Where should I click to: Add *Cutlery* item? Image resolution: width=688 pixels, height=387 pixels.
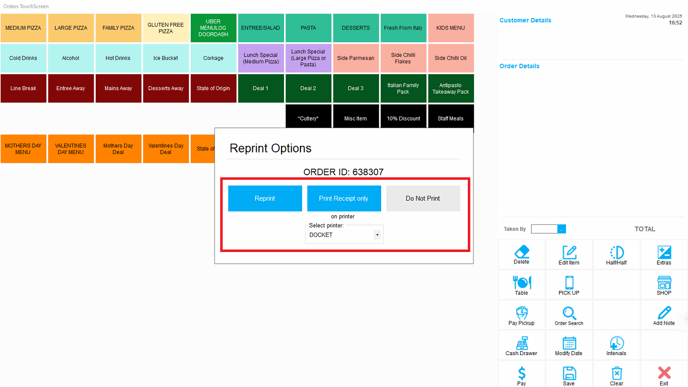pos(308,117)
